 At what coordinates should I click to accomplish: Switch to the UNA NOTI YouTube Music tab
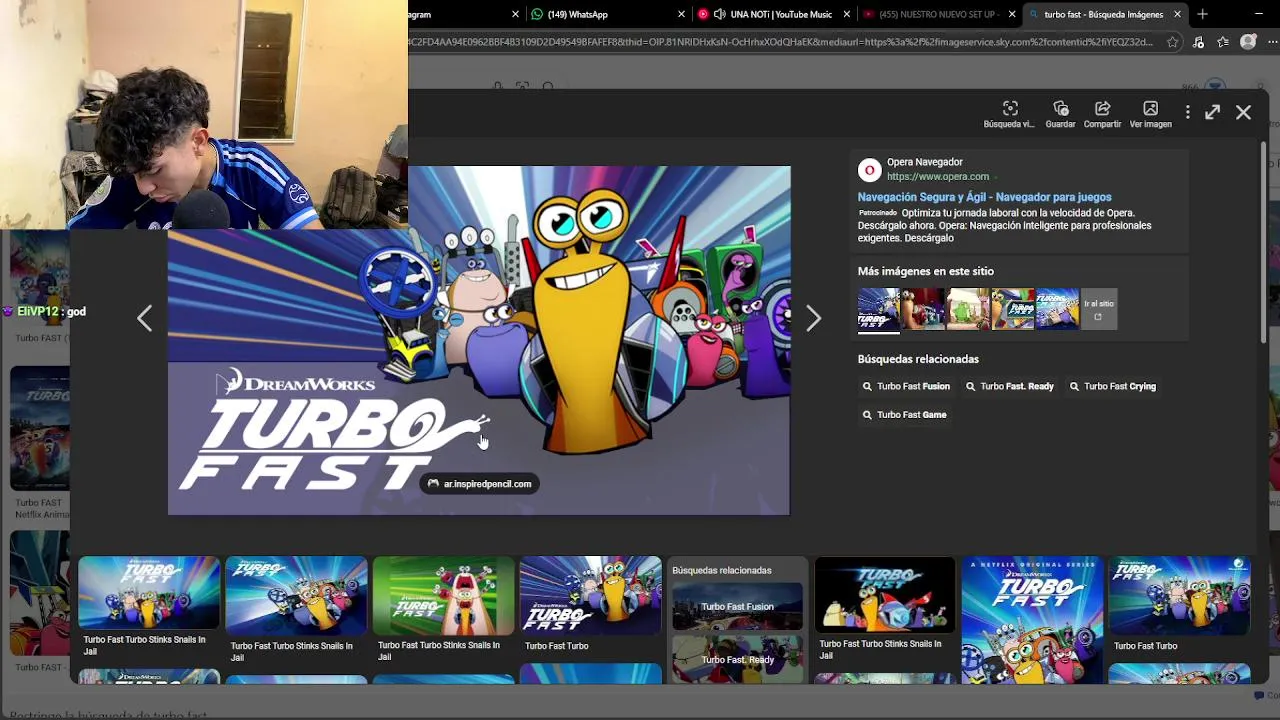pos(774,14)
